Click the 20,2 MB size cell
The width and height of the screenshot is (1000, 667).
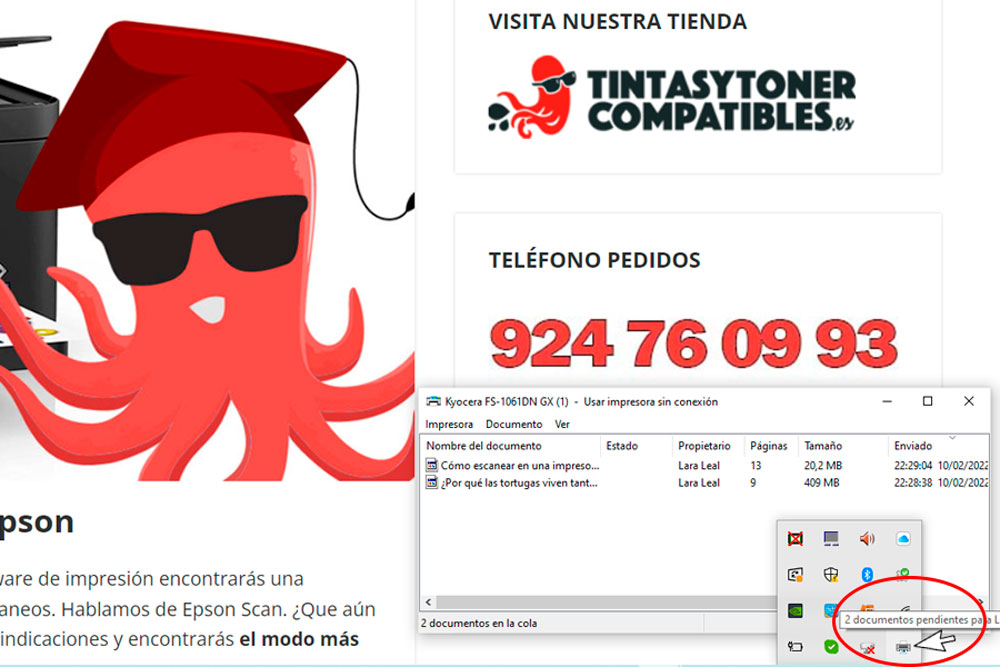823,465
